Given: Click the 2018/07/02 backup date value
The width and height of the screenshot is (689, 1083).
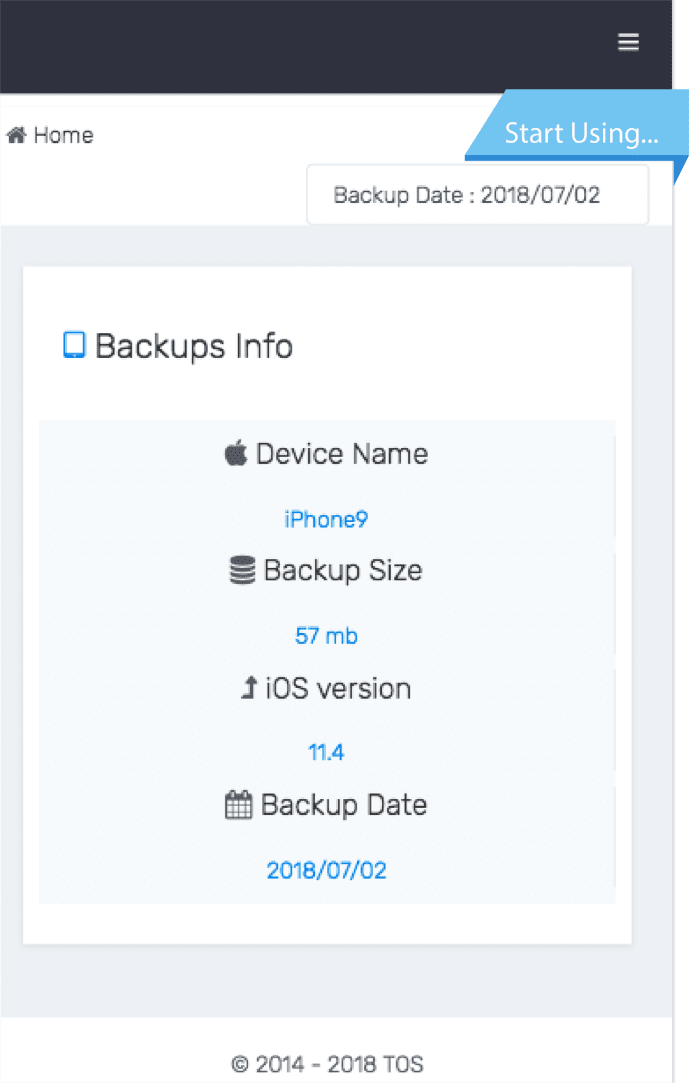Looking at the screenshot, I should tap(326, 870).
